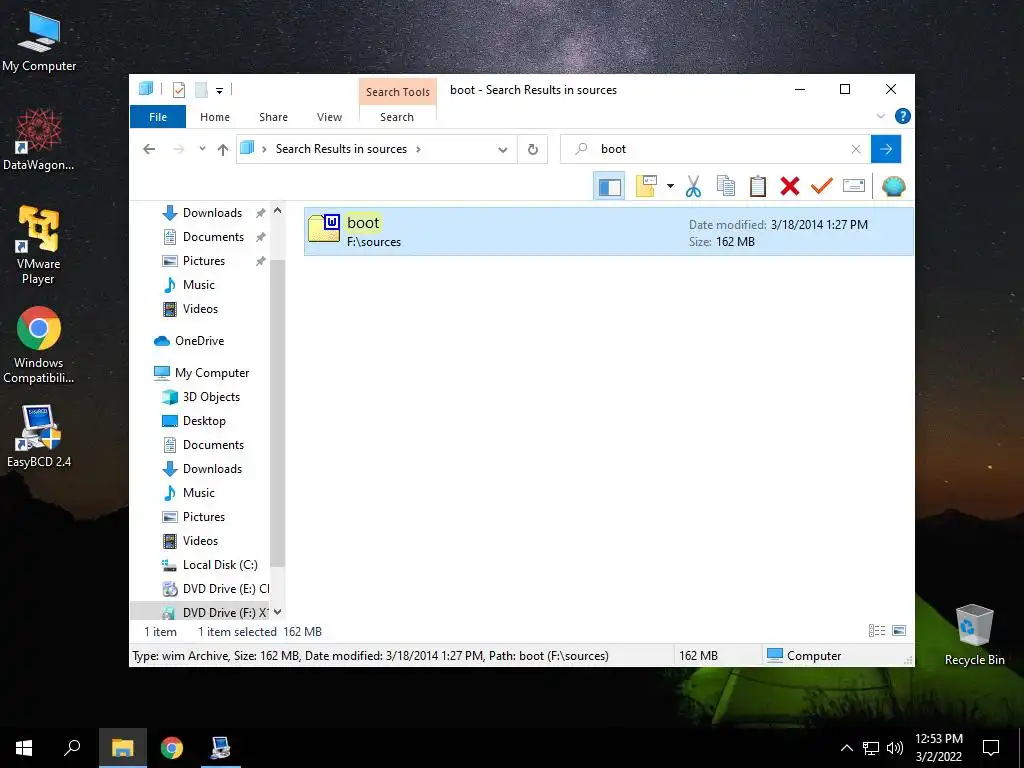
Task: Select My Computer in navigation pane
Action: tap(212, 373)
